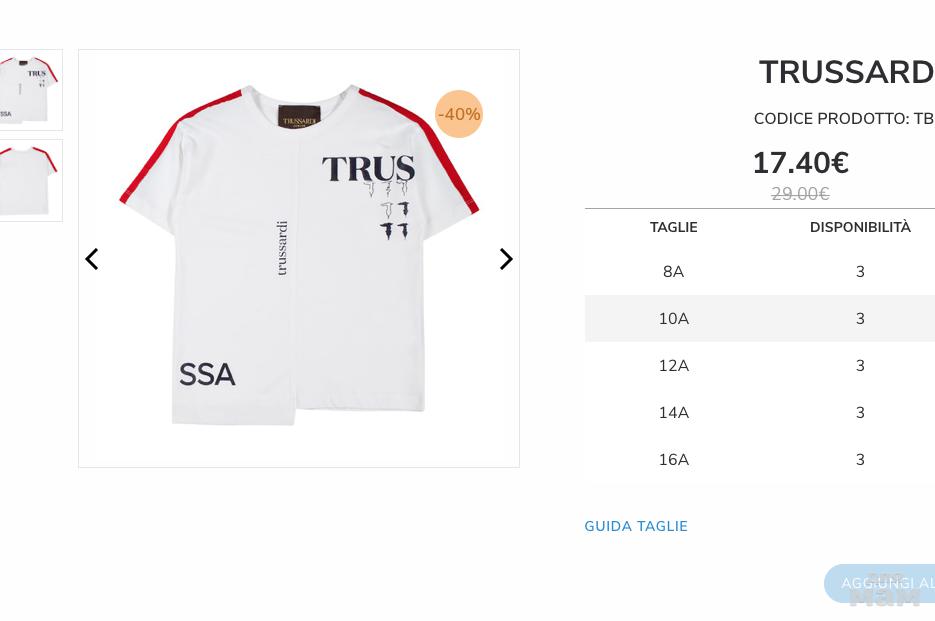Image resolution: width=935 pixels, height=621 pixels.
Task: Select the back view t-shirt thumbnail
Action: (30, 181)
